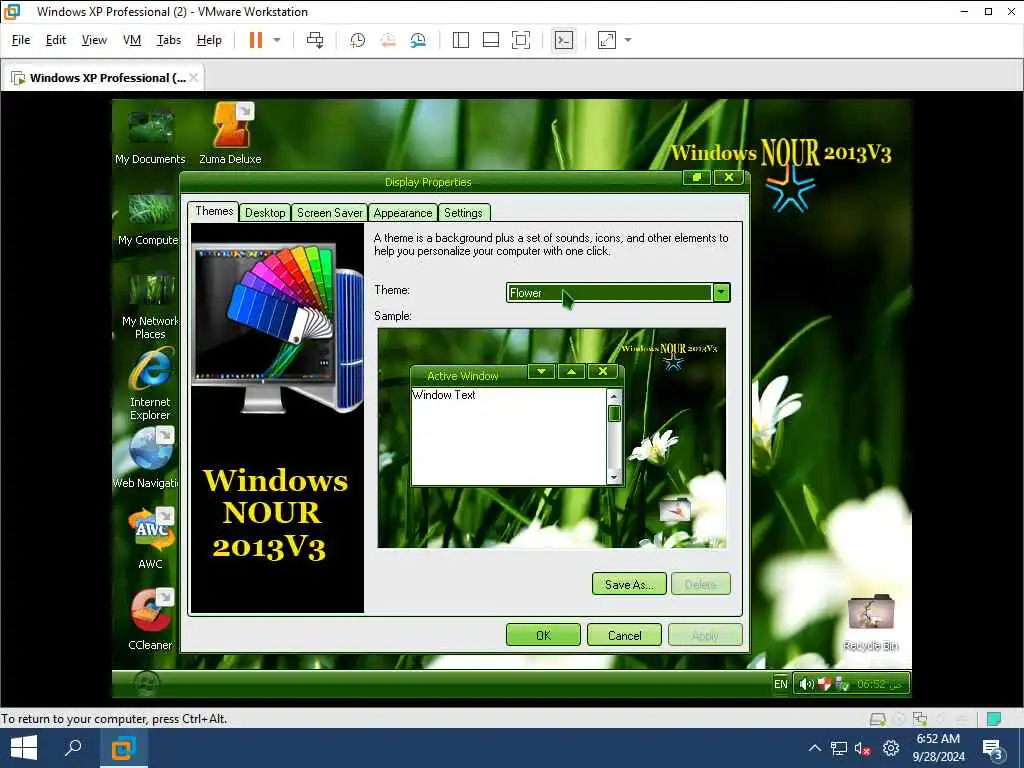Click the XP tray volume speaker icon

807,684
